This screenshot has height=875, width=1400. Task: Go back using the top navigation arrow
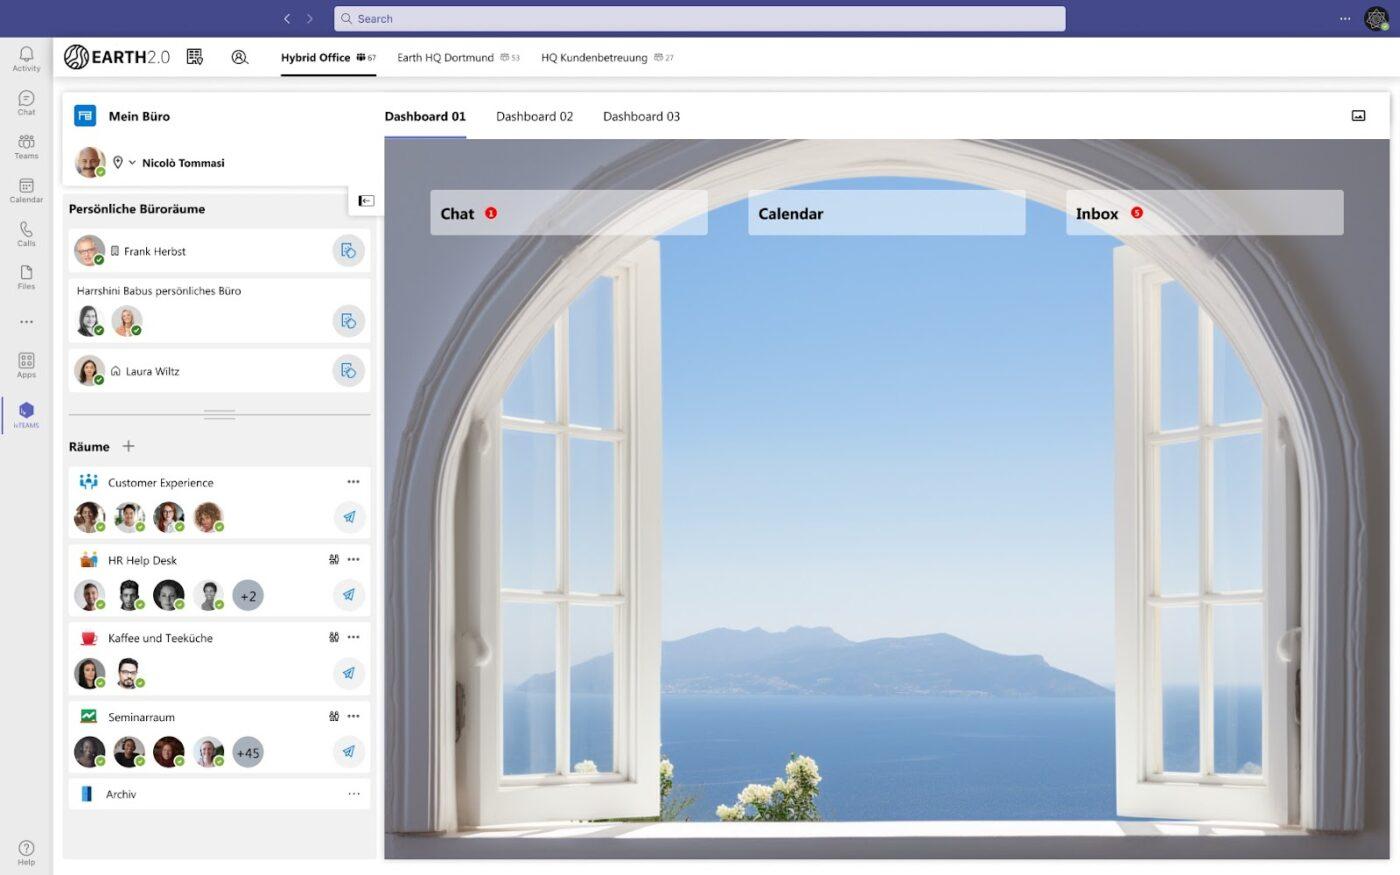[x=287, y=18]
